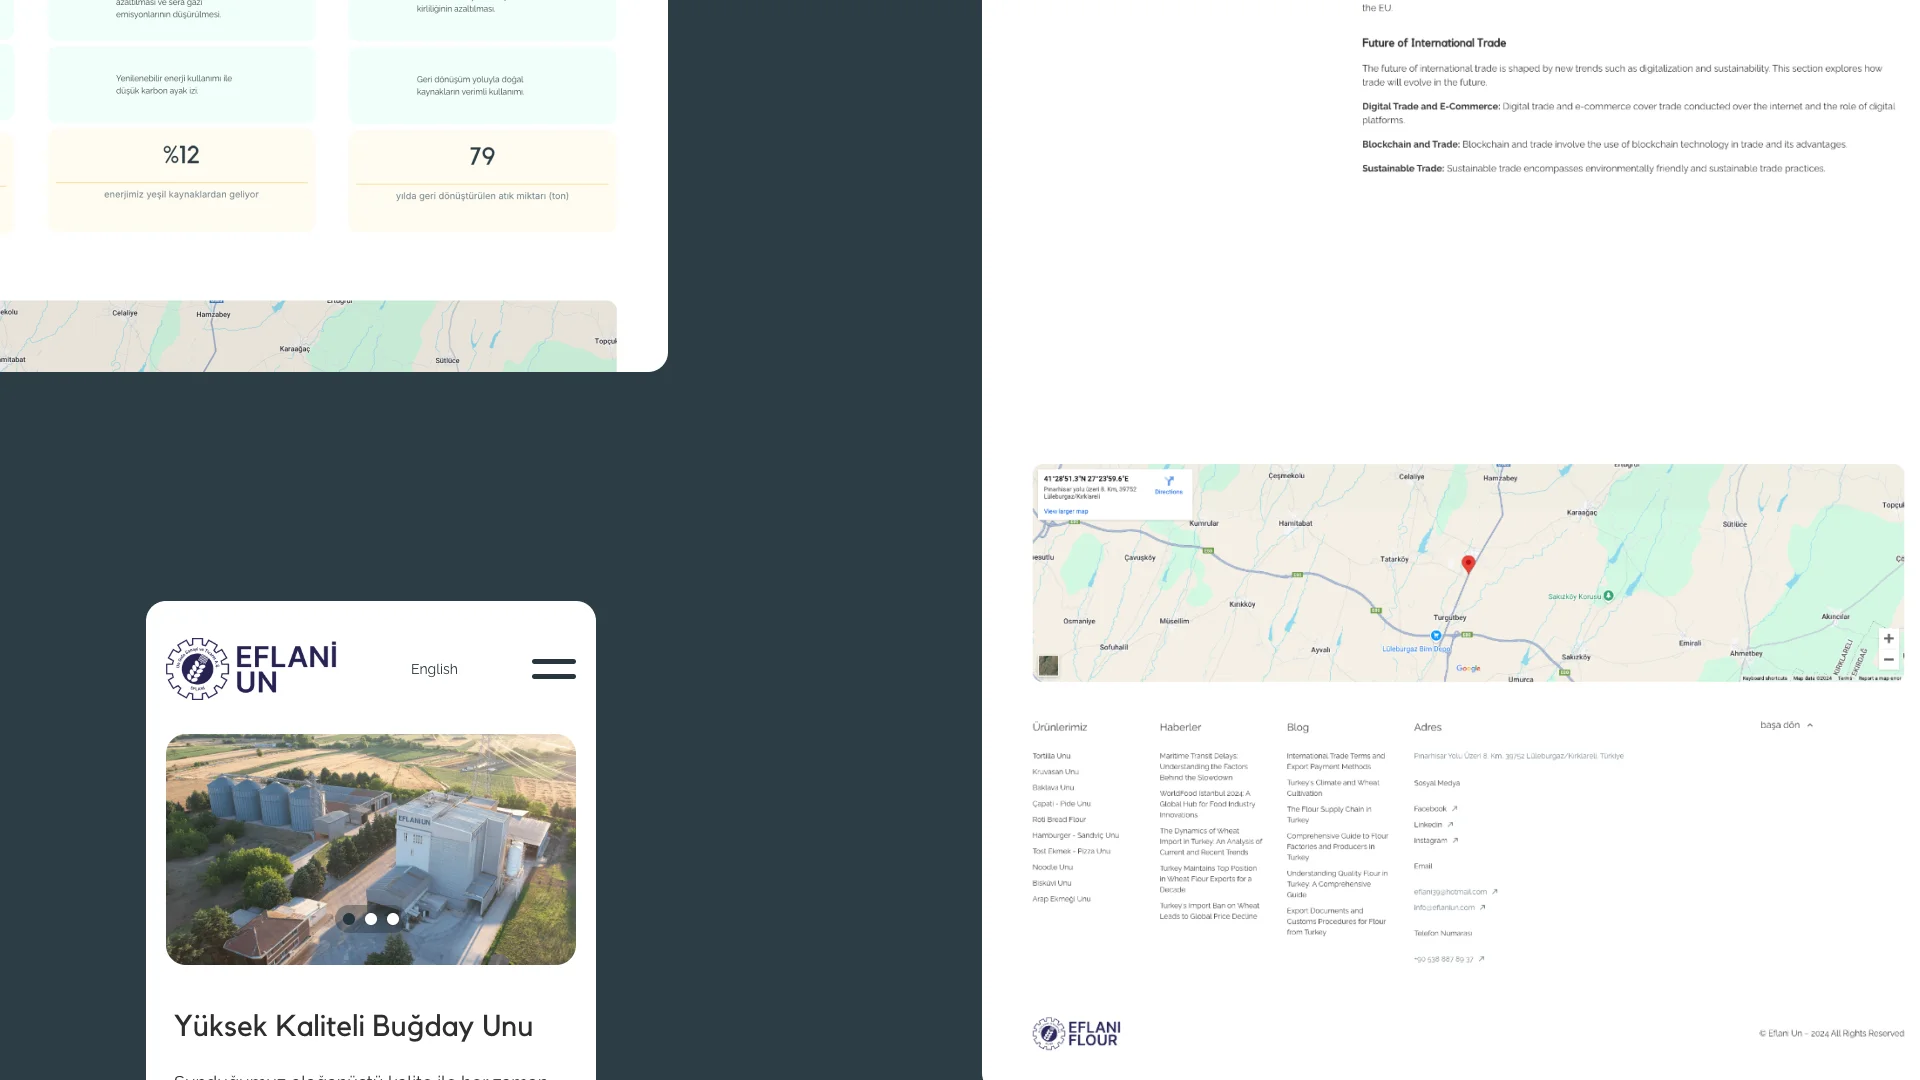
Task: Click the Pınarhisar Yolu address text
Action: tap(1518, 756)
